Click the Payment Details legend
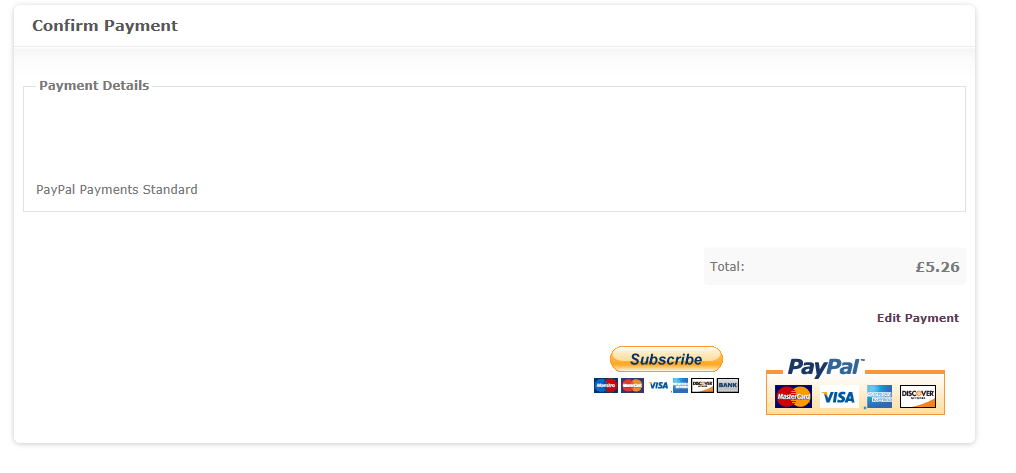 pyautogui.click(x=94, y=86)
